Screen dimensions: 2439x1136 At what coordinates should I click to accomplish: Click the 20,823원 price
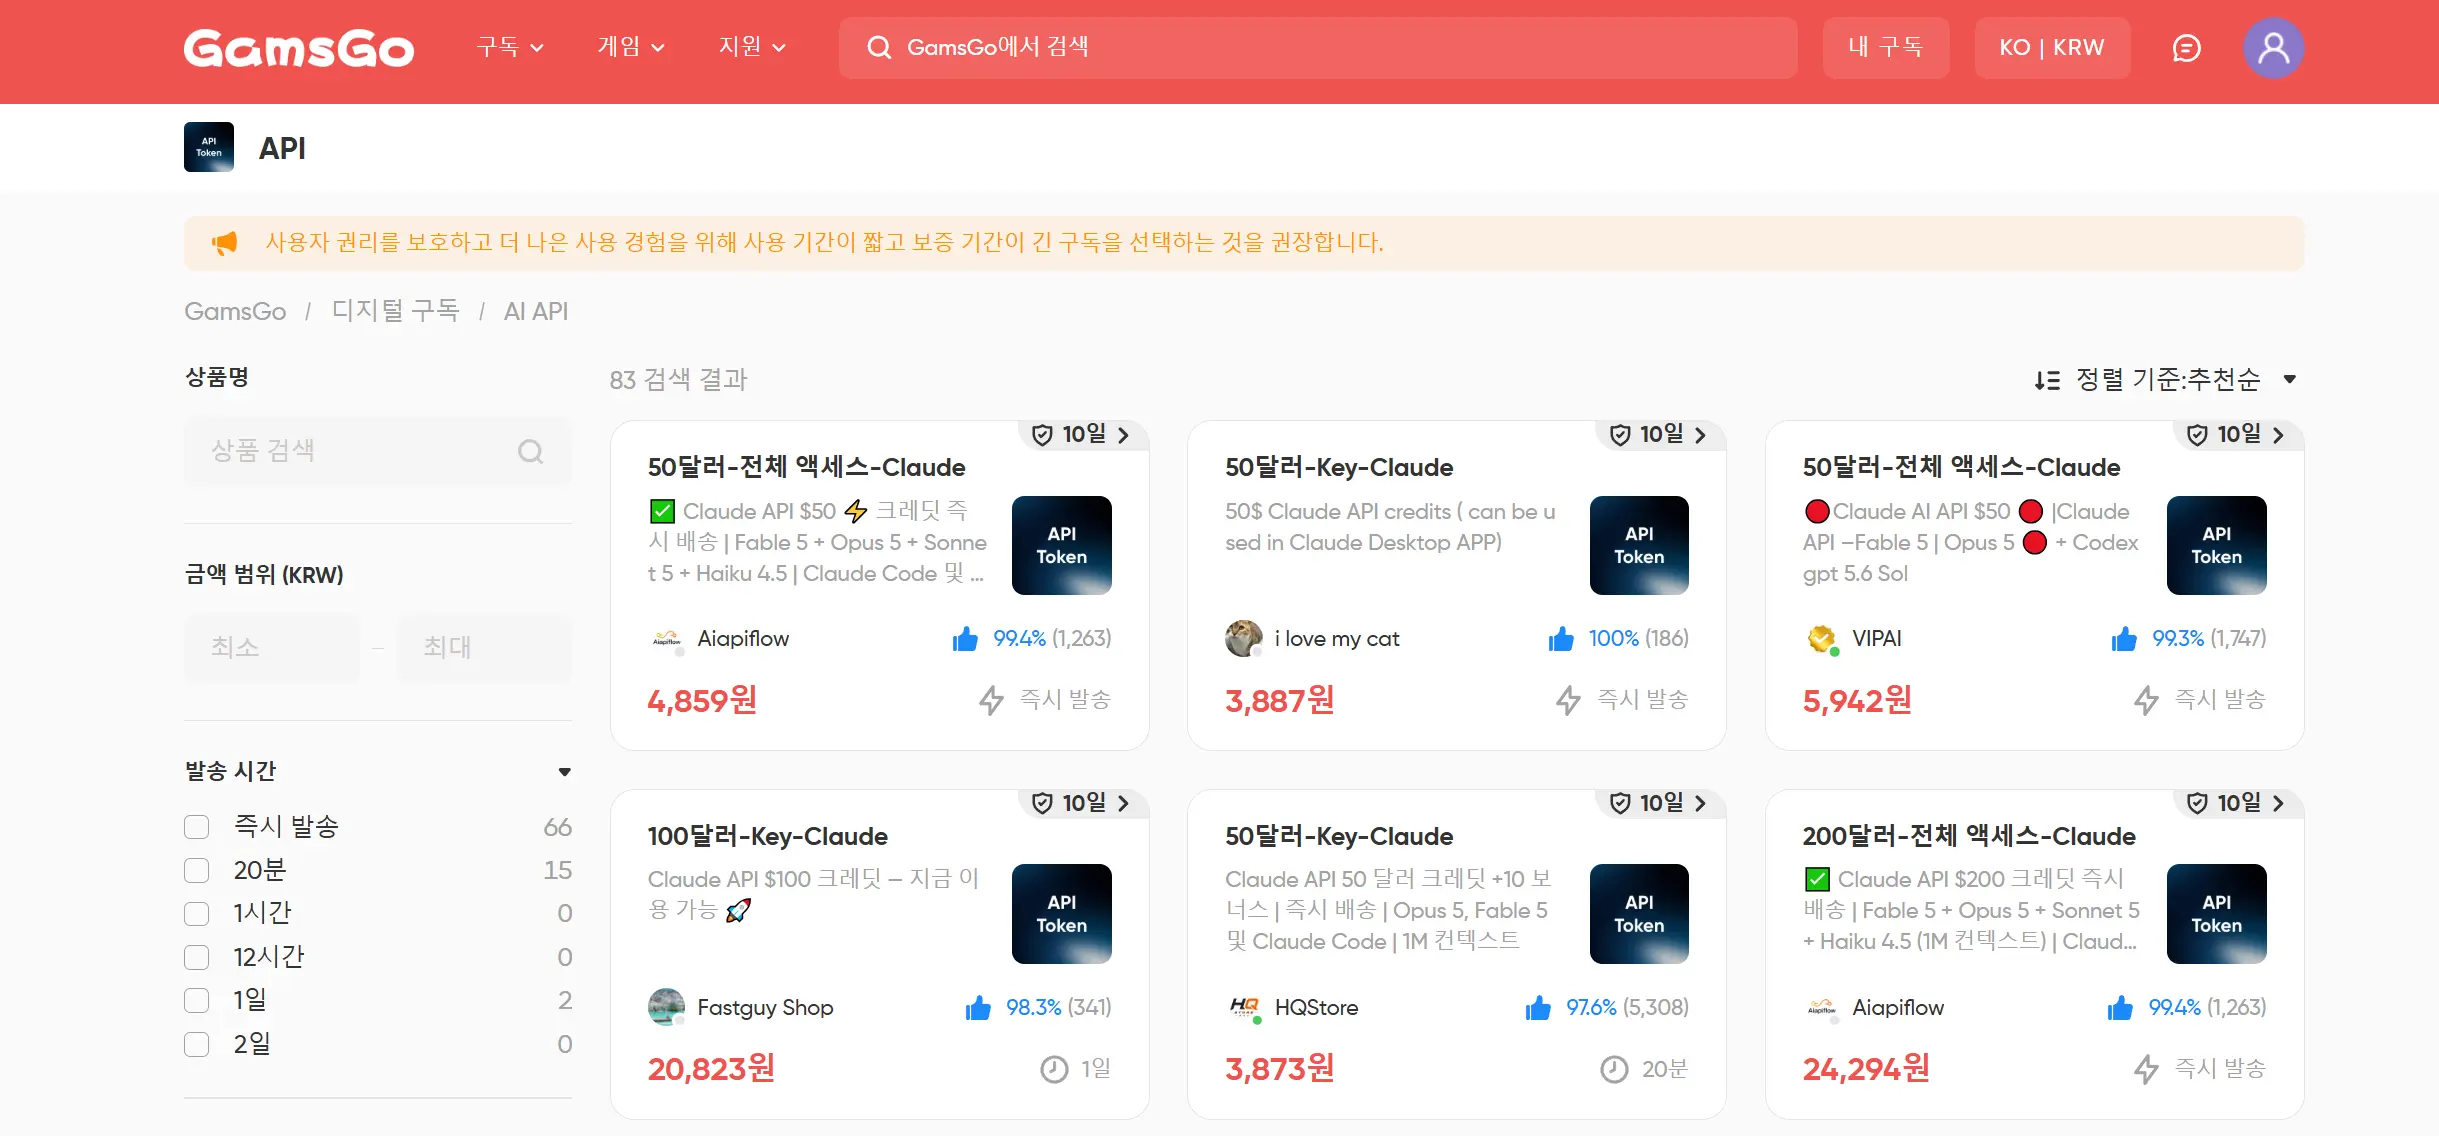pos(711,1069)
